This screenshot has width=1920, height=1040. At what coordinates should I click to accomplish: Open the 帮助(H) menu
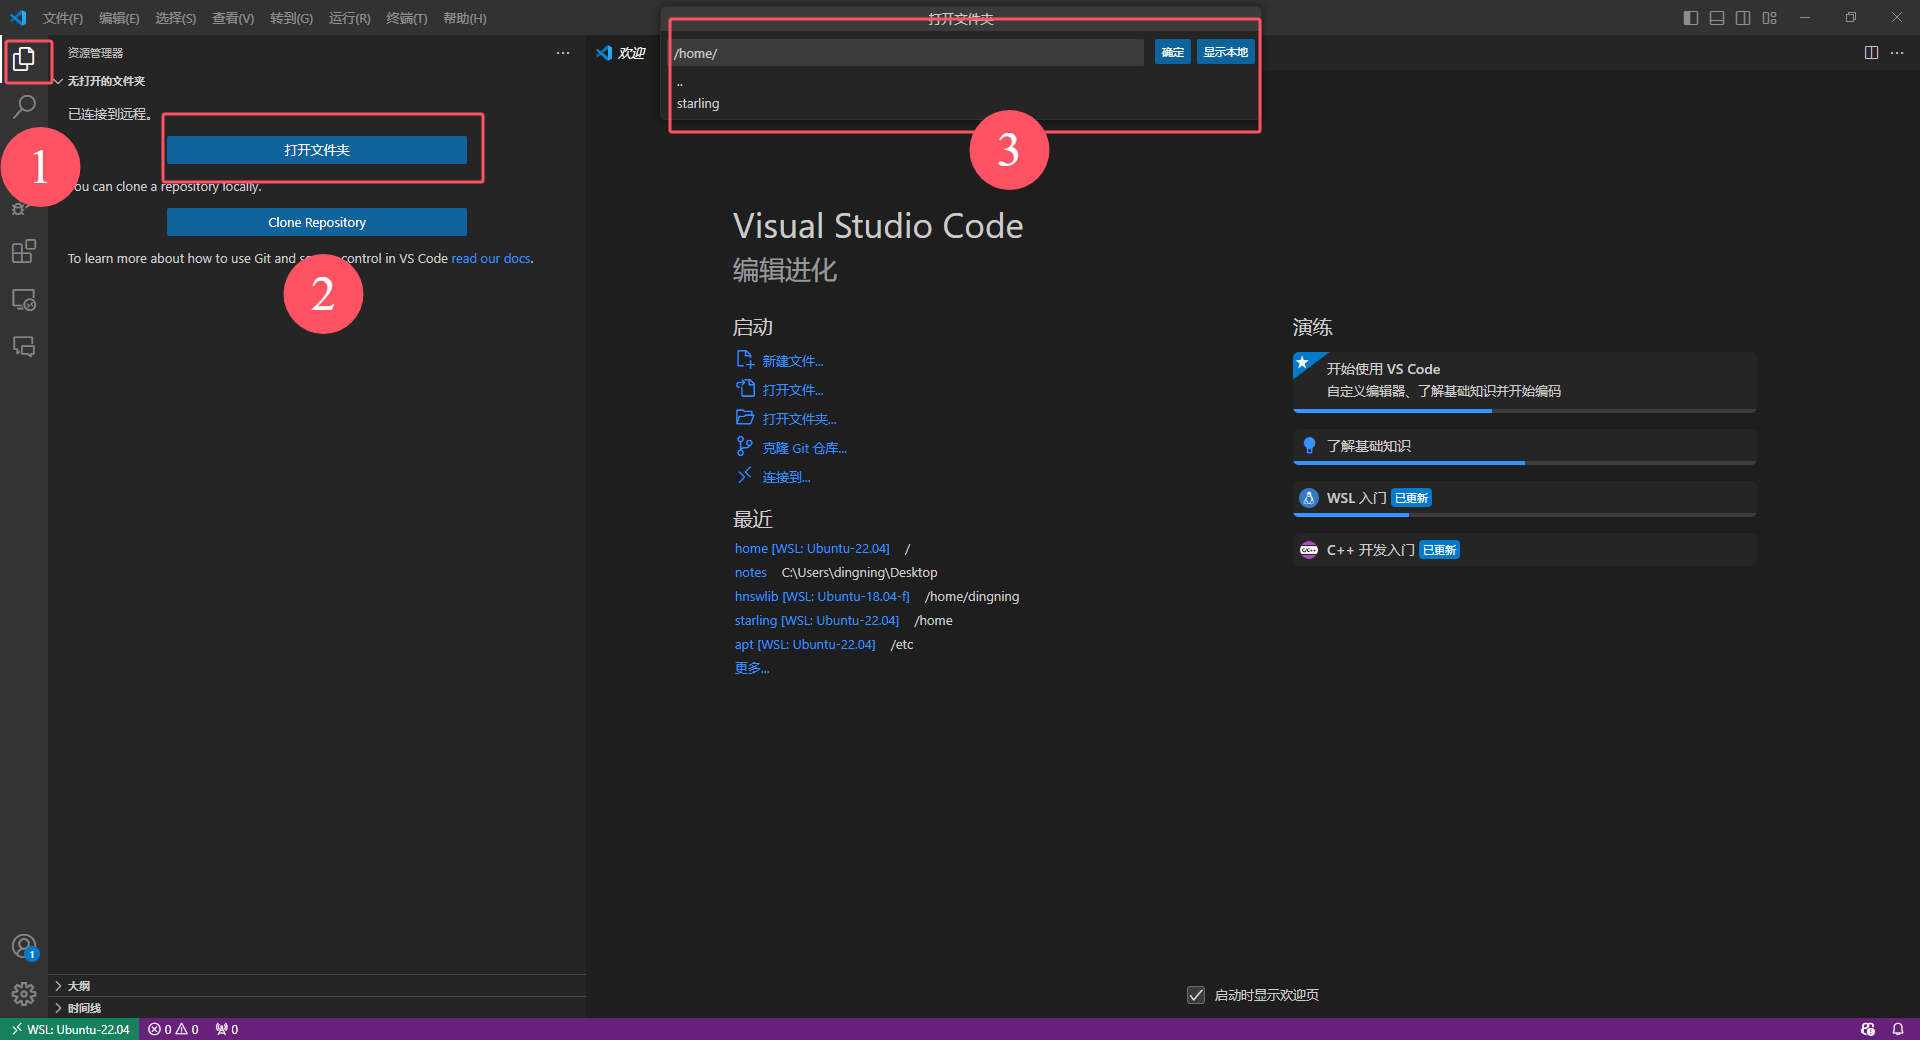pos(465,18)
